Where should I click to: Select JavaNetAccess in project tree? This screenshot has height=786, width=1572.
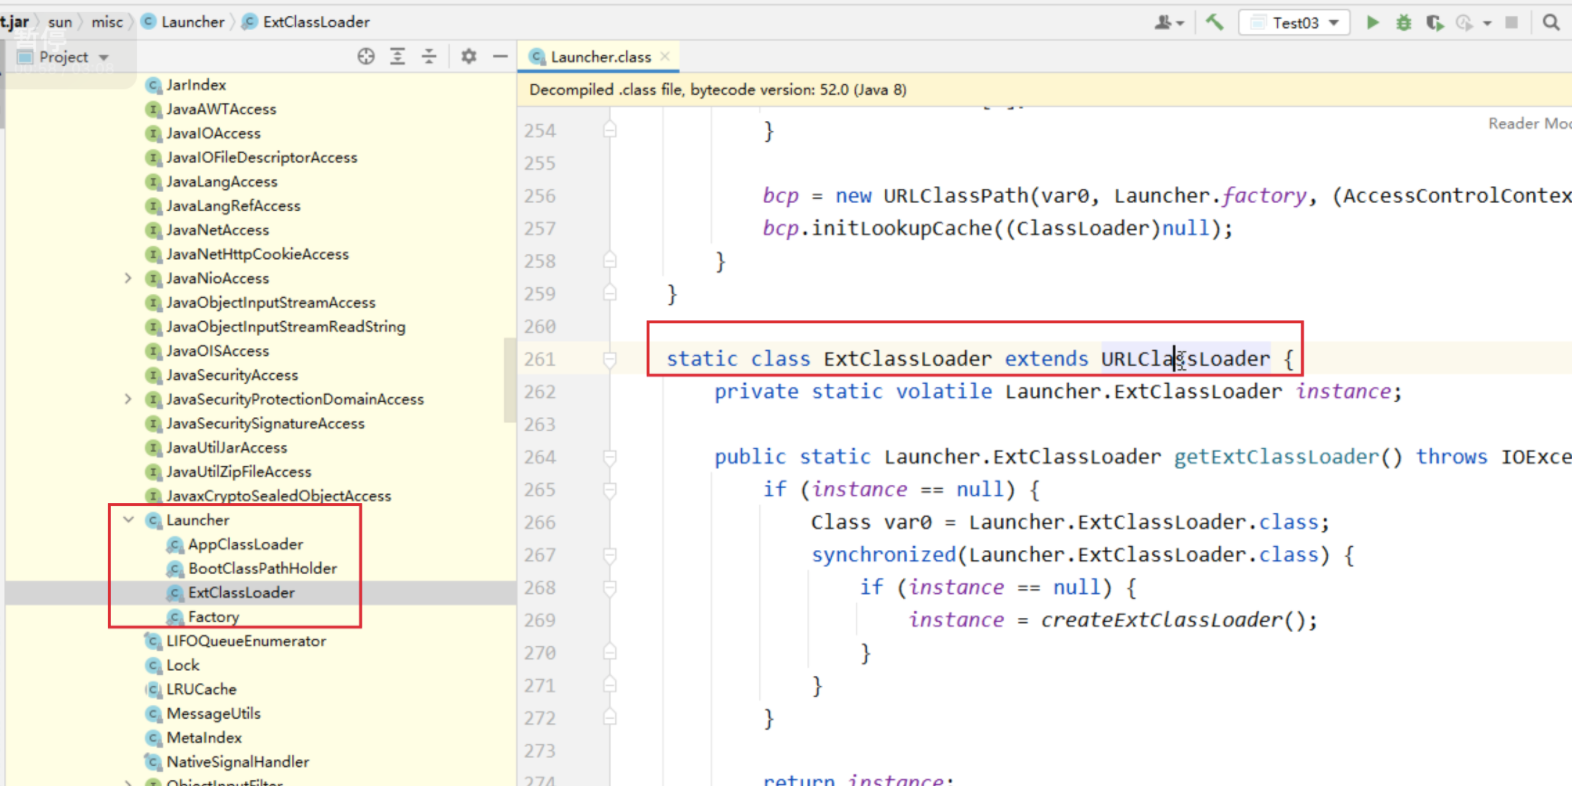pyautogui.click(x=217, y=230)
